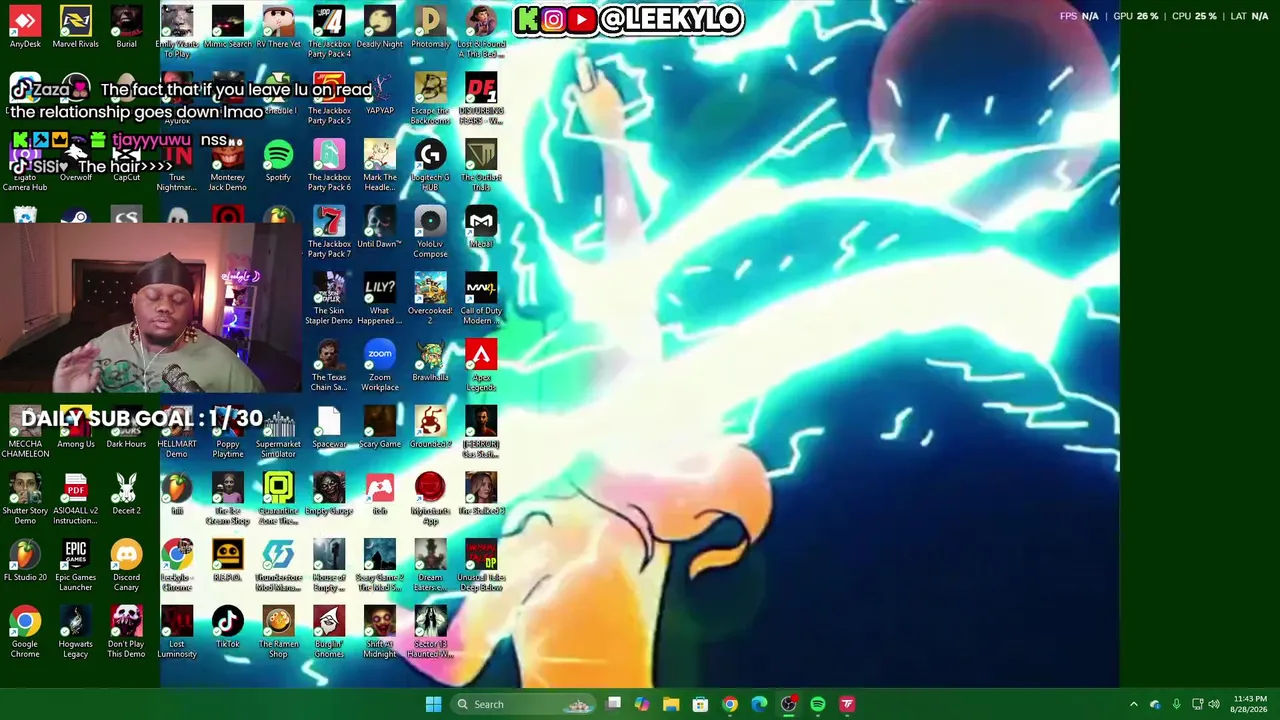
Task: Open the volume control in system tray
Action: (x=1214, y=704)
